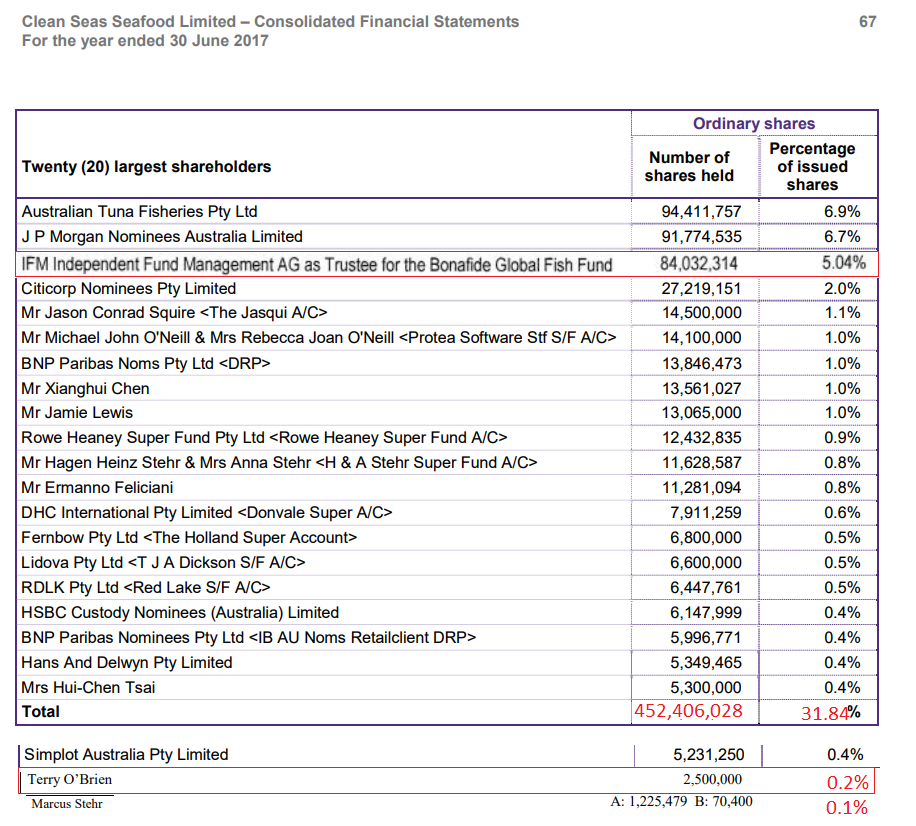Select the Mr Michael John O'Neill row name
The height and width of the screenshot is (826, 916).
tap(319, 338)
